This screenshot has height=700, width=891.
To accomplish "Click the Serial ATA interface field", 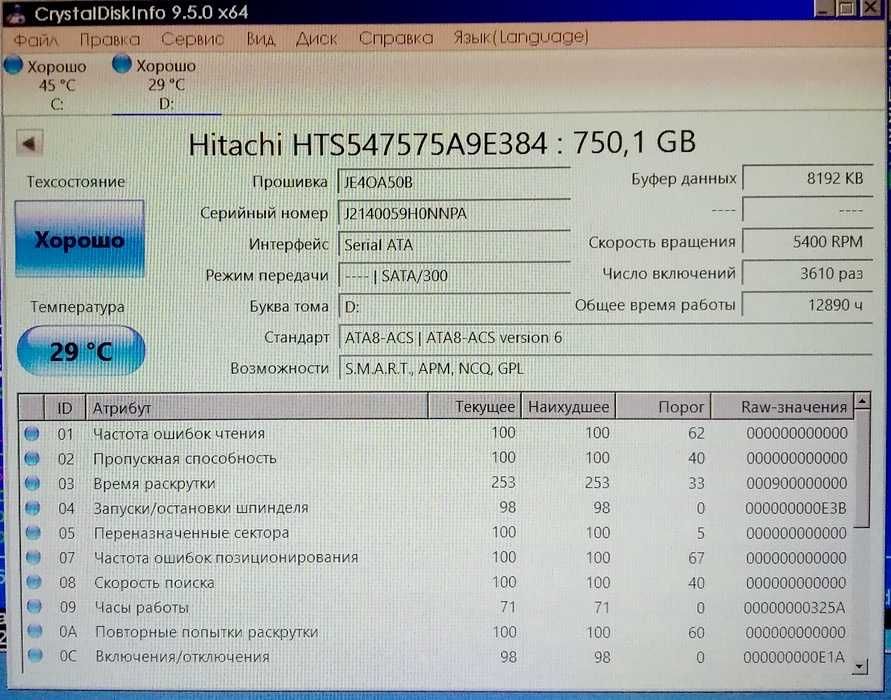I will click(454, 245).
